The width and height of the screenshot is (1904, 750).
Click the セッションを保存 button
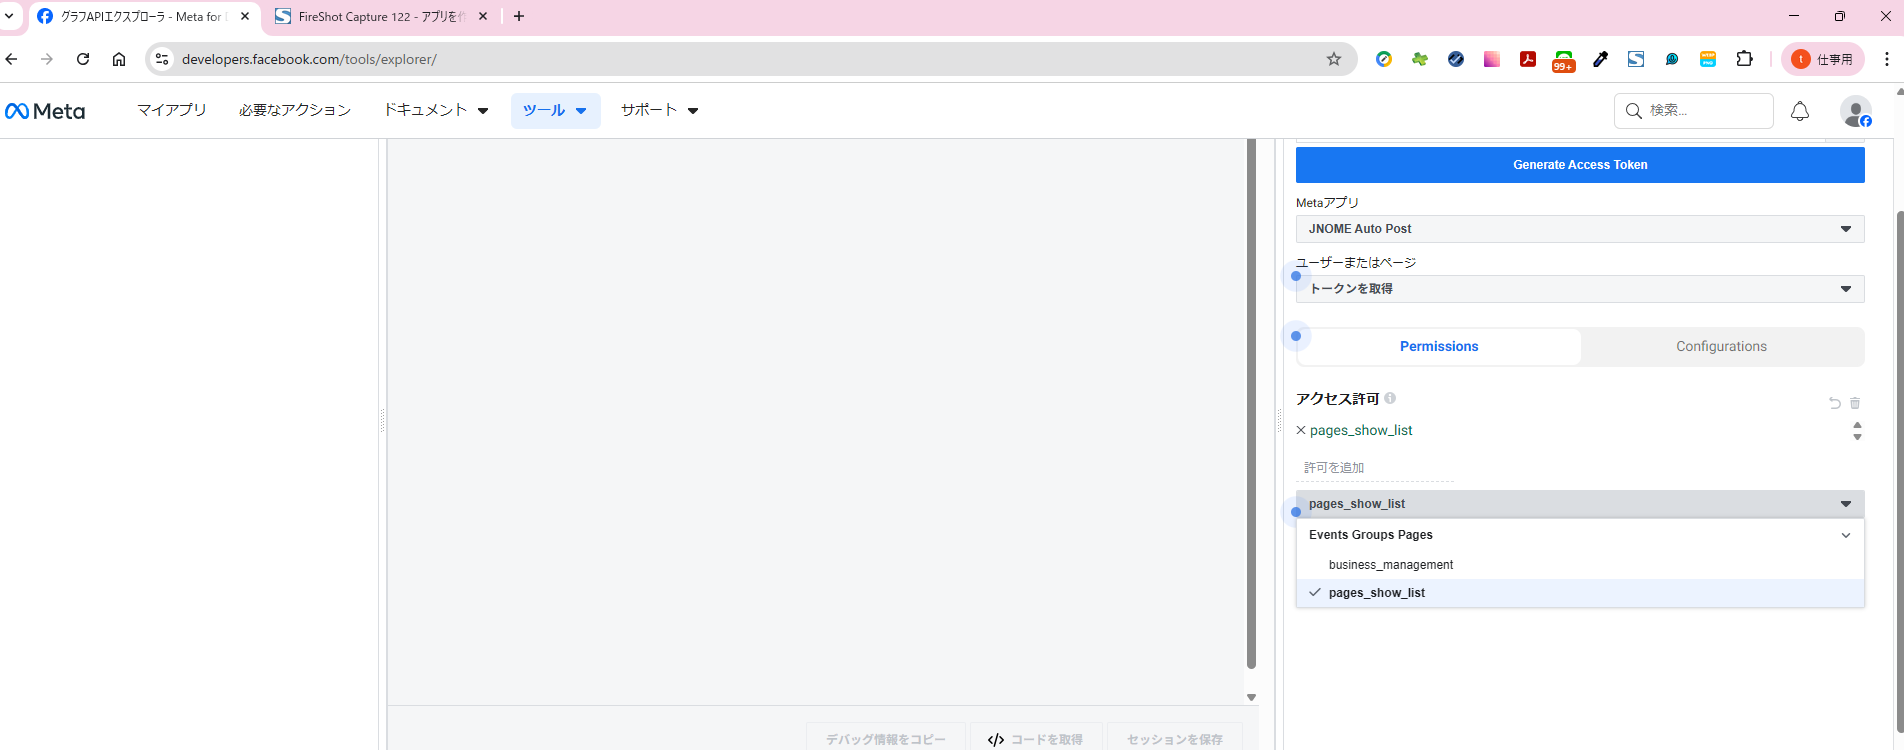click(1174, 739)
